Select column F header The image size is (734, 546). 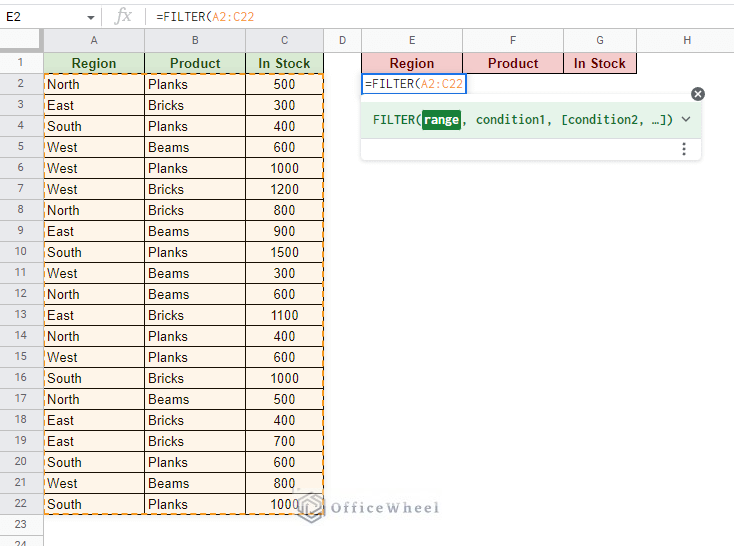pyautogui.click(x=513, y=41)
